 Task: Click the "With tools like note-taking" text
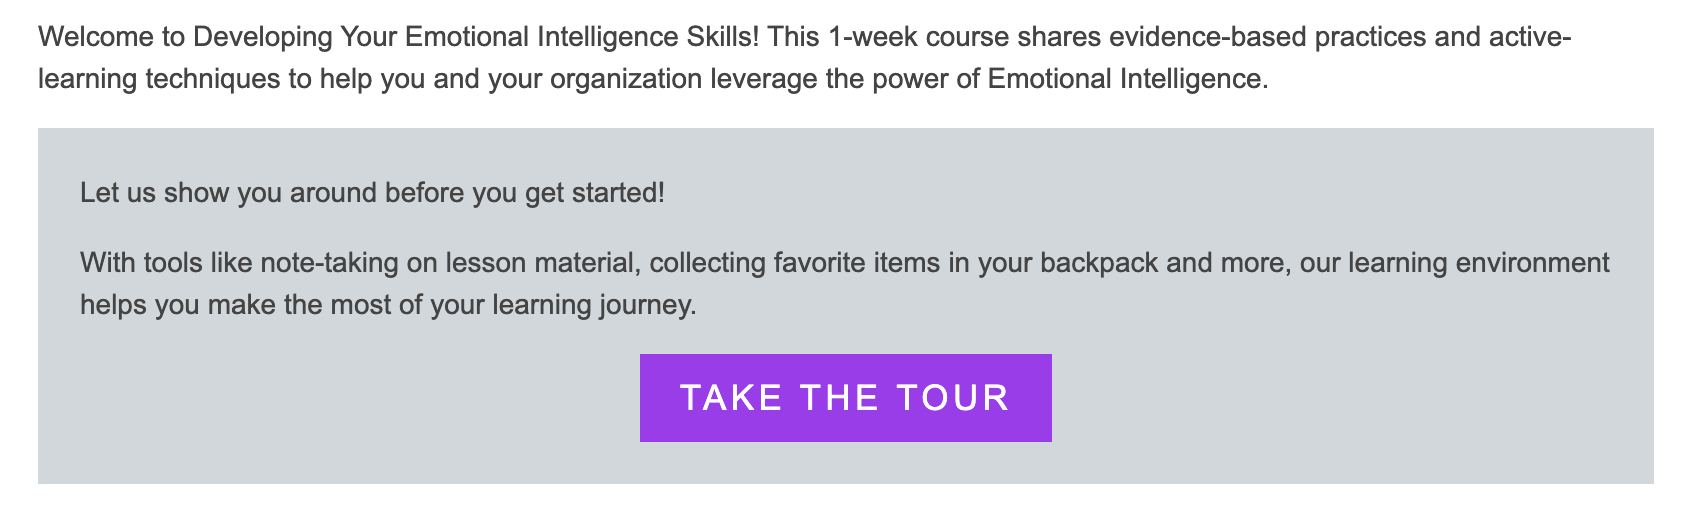pyautogui.click(x=250, y=263)
